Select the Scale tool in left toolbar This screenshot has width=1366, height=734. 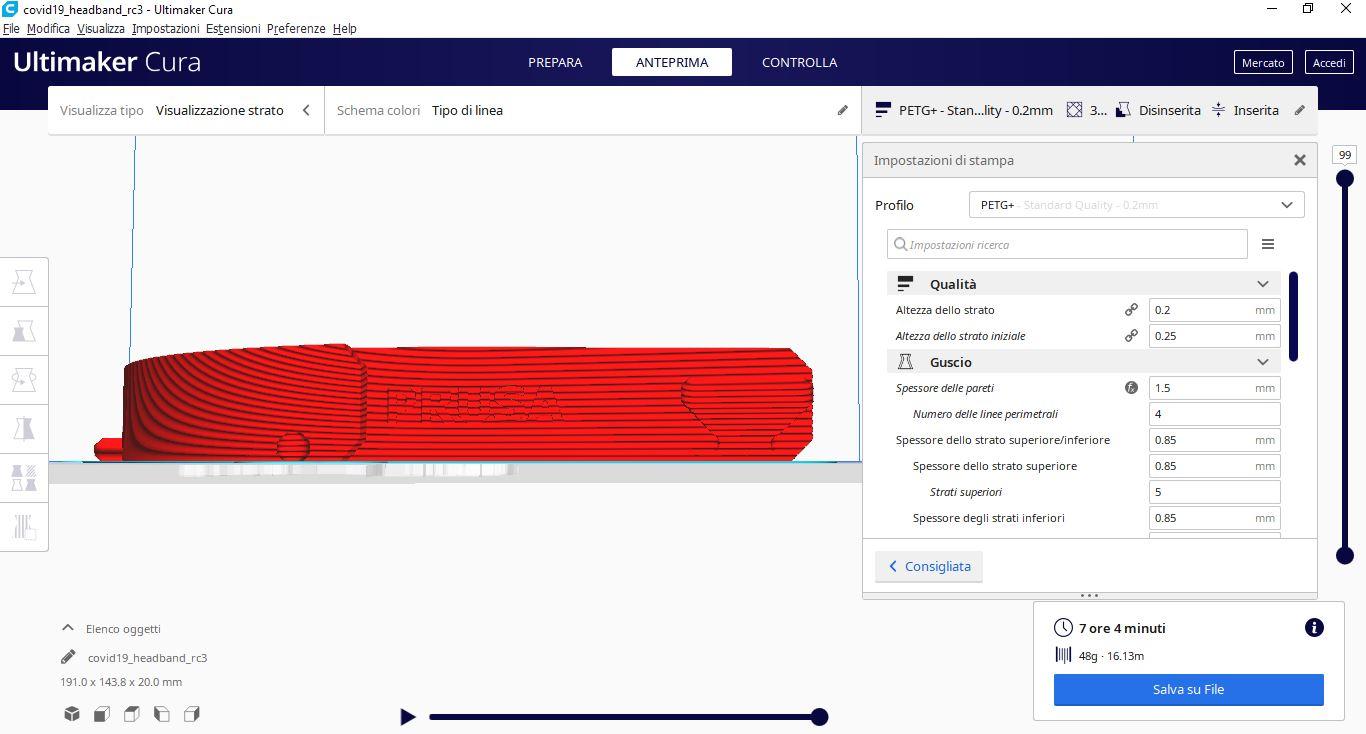coord(24,331)
